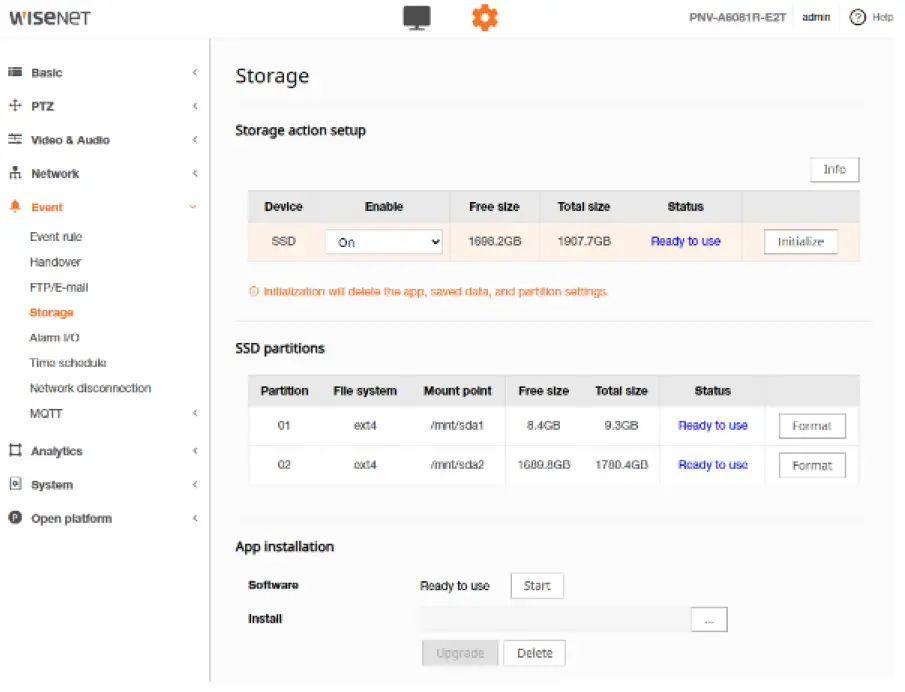905x692 pixels.
Task: Open the SSD Enable dropdown
Action: pyautogui.click(x=384, y=242)
